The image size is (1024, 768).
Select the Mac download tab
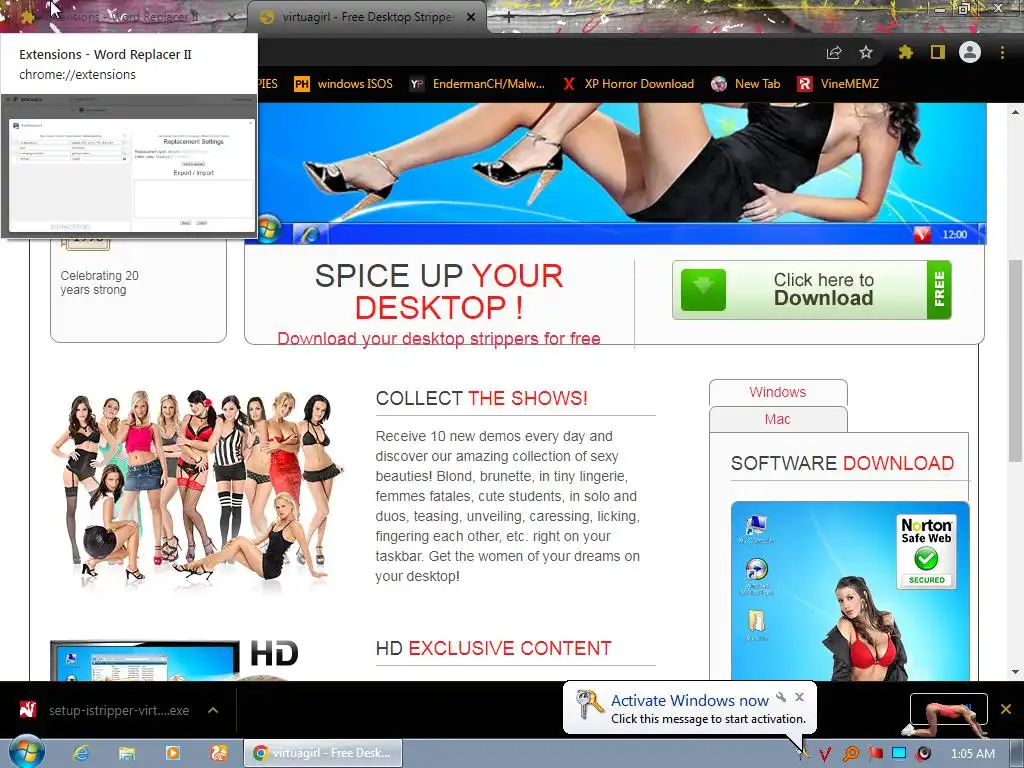click(778, 419)
